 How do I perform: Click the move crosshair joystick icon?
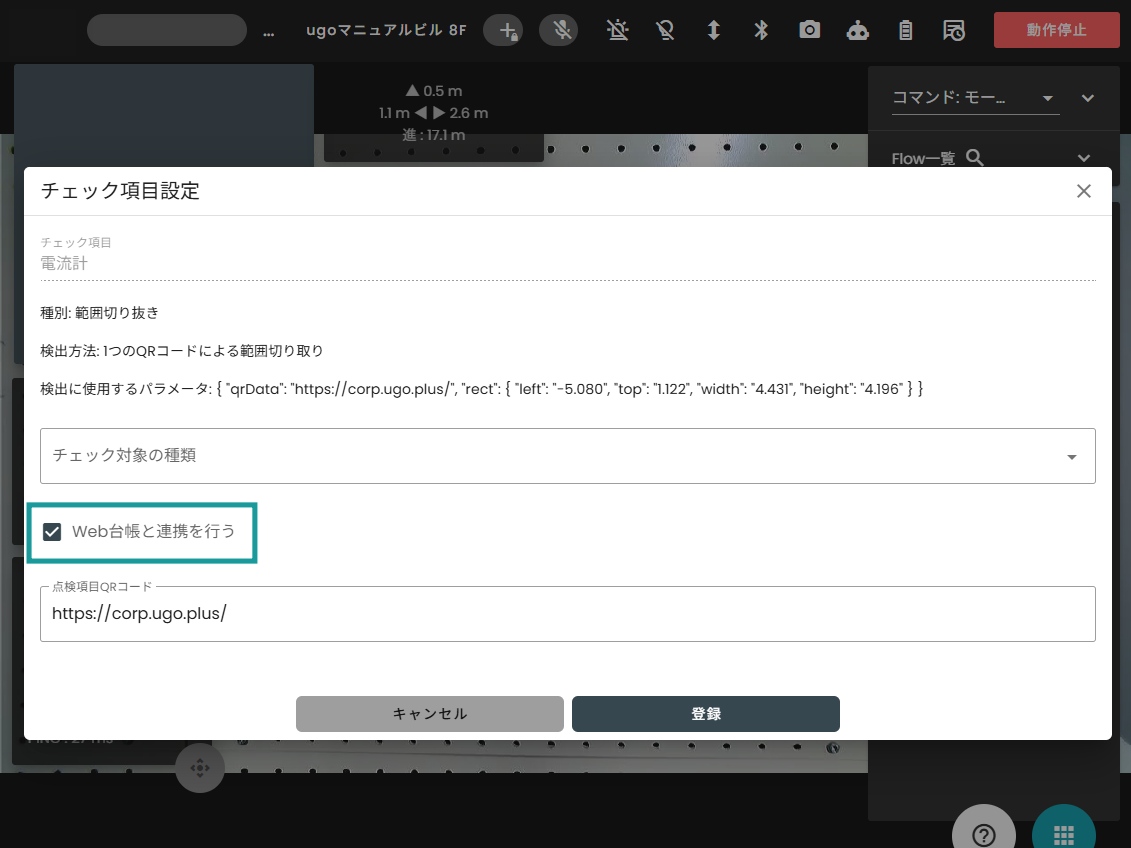click(x=200, y=768)
